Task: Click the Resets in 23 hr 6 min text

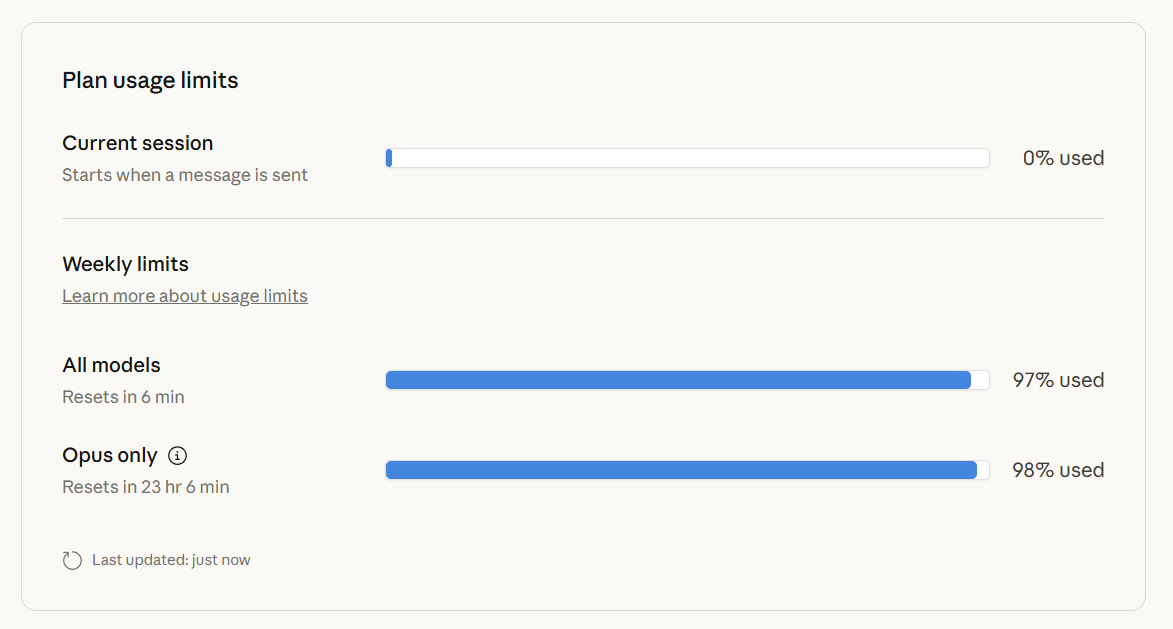Action: pyautogui.click(x=146, y=487)
